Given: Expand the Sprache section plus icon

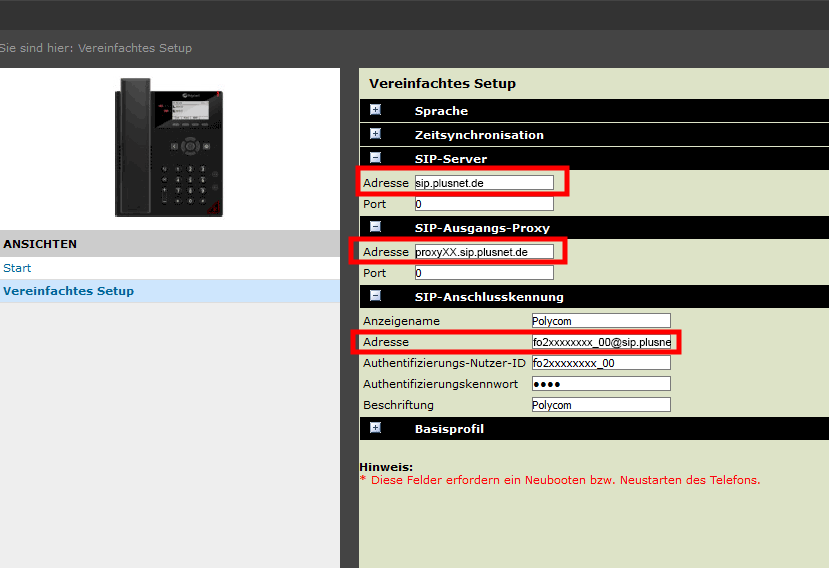Looking at the screenshot, I should (x=375, y=110).
